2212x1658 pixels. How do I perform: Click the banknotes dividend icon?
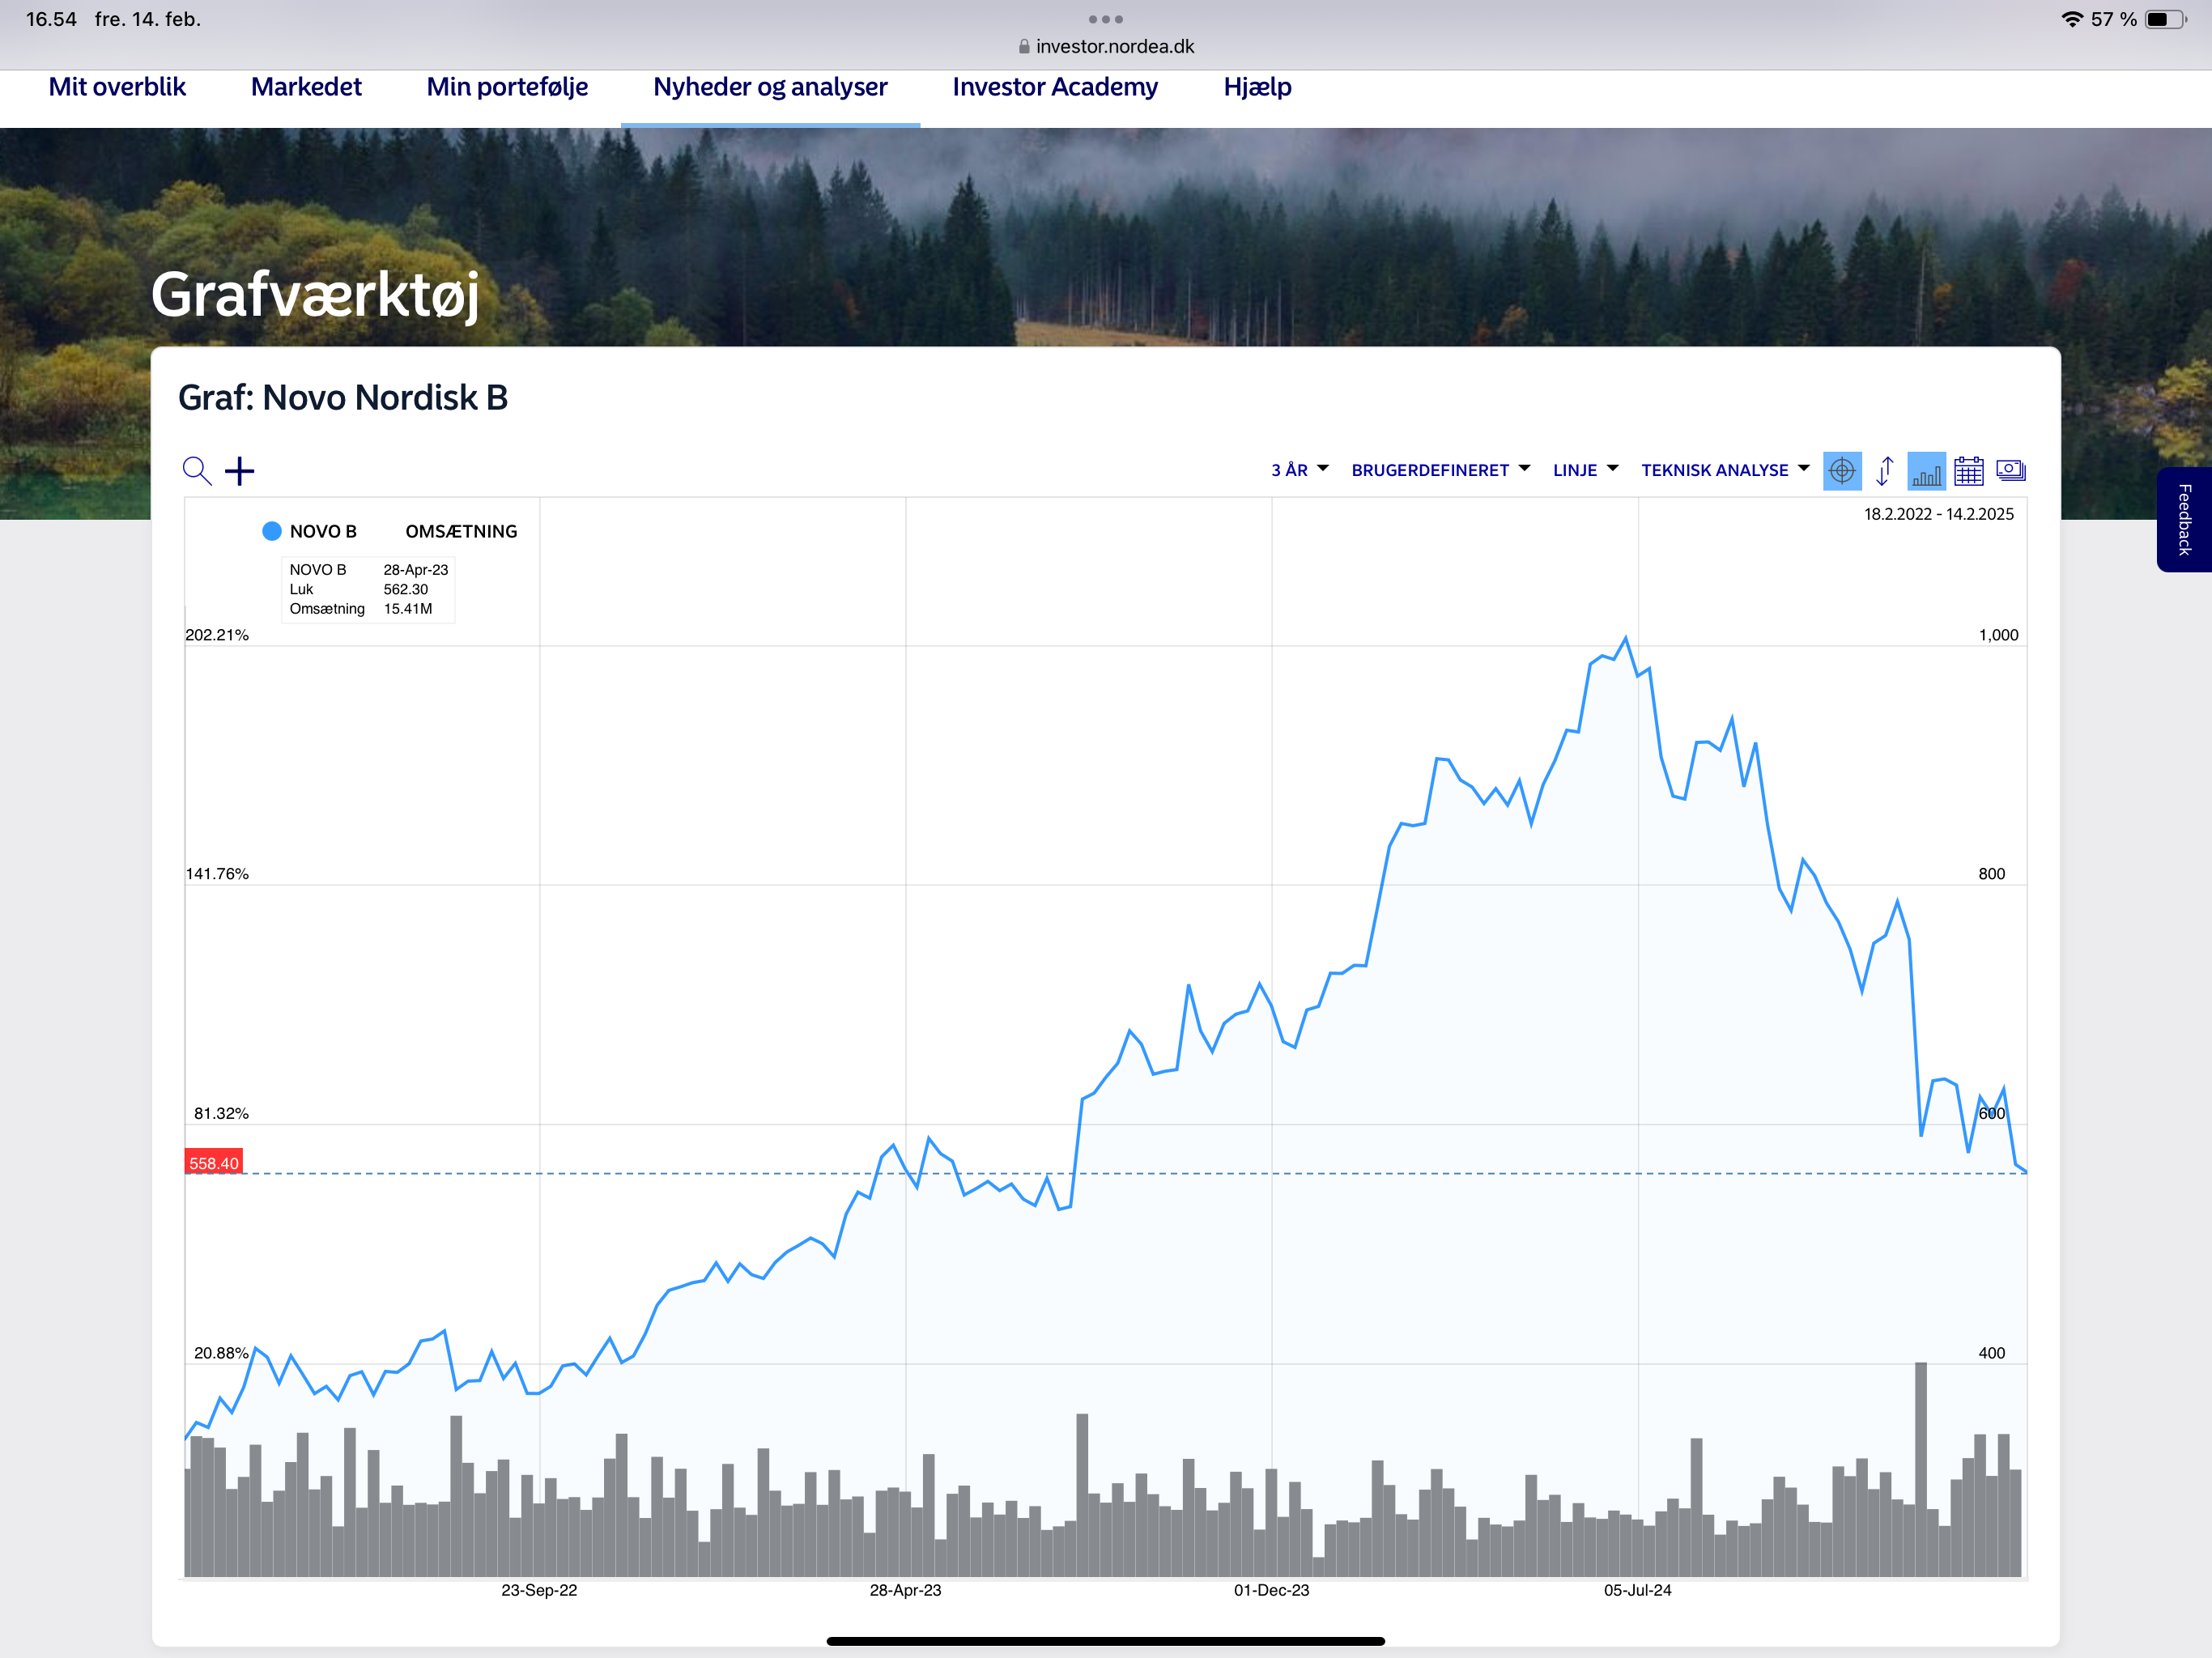2011,470
